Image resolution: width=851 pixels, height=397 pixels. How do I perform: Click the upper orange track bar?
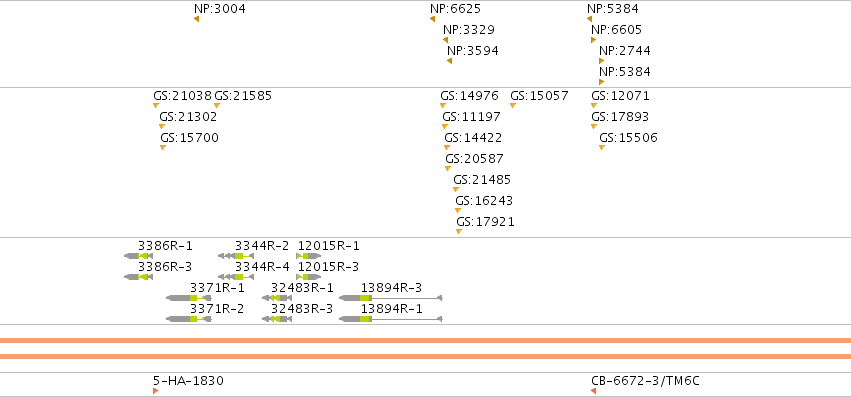426,341
